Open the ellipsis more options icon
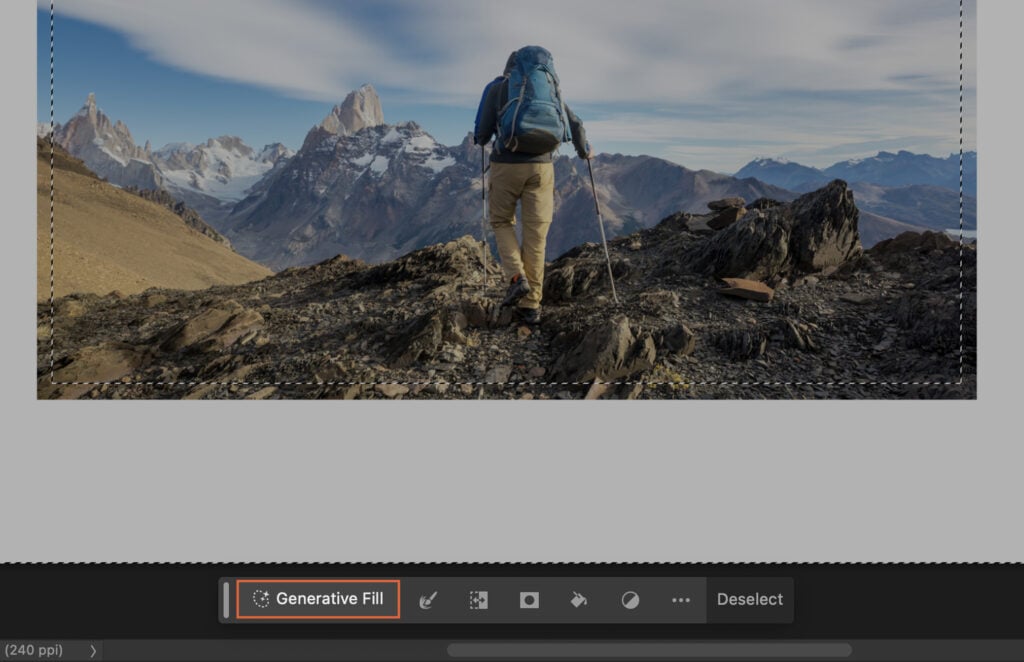The width and height of the screenshot is (1024, 662). (681, 599)
